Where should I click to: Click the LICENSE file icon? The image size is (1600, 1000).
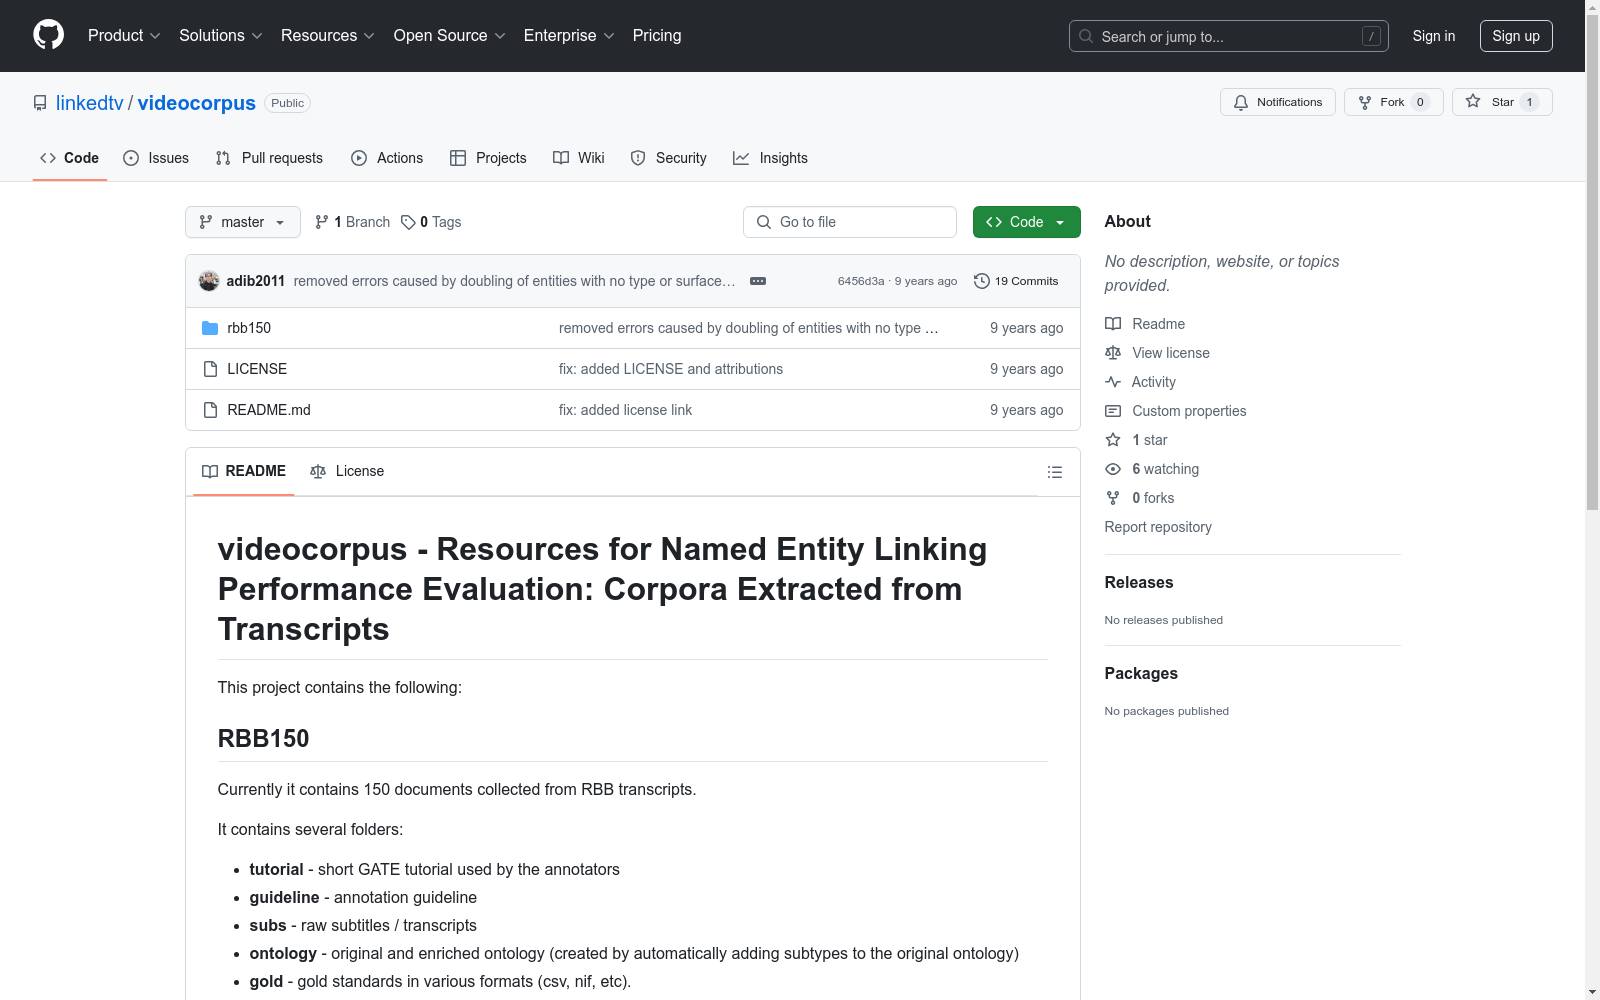tap(210, 369)
